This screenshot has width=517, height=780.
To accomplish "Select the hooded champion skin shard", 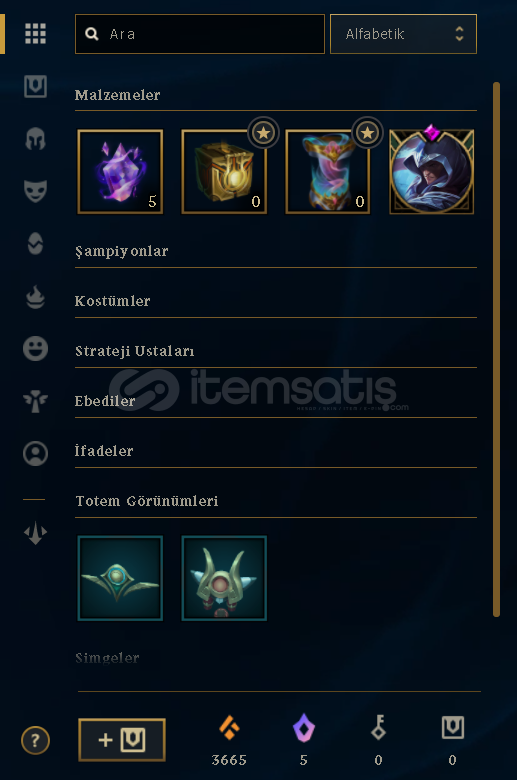I will pyautogui.click(x=431, y=171).
